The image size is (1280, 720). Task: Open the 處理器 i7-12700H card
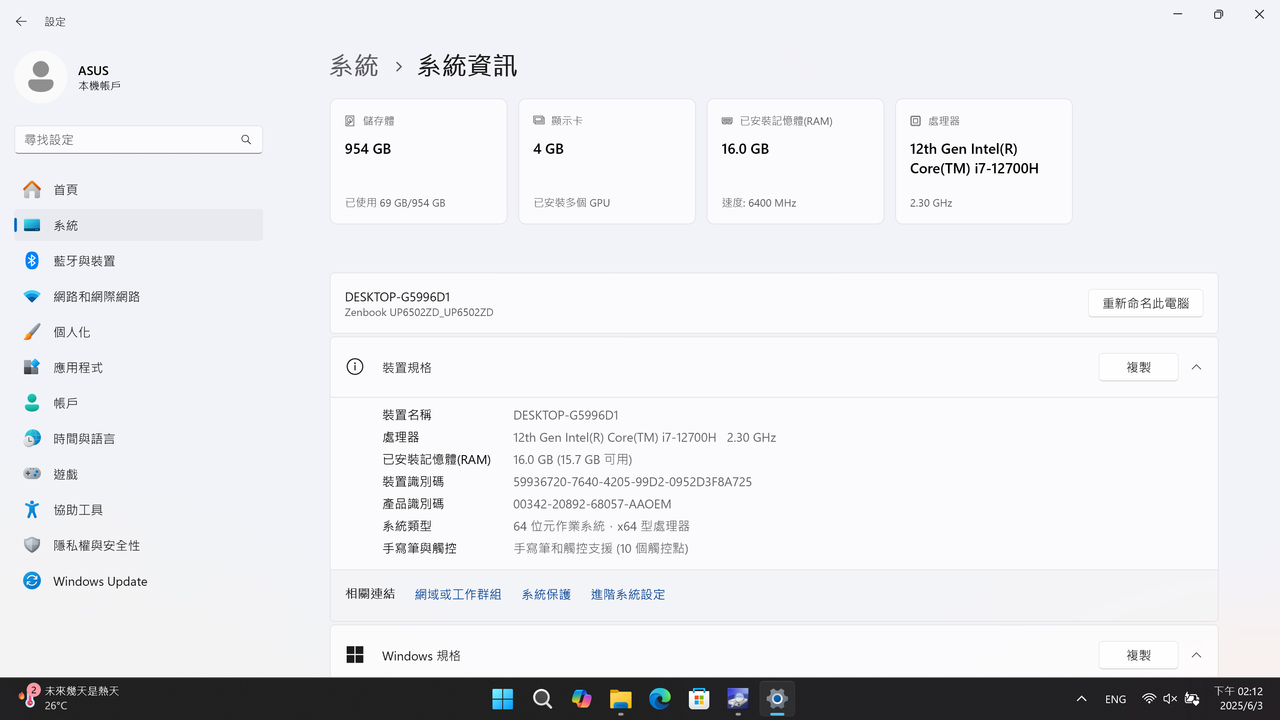coord(984,161)
